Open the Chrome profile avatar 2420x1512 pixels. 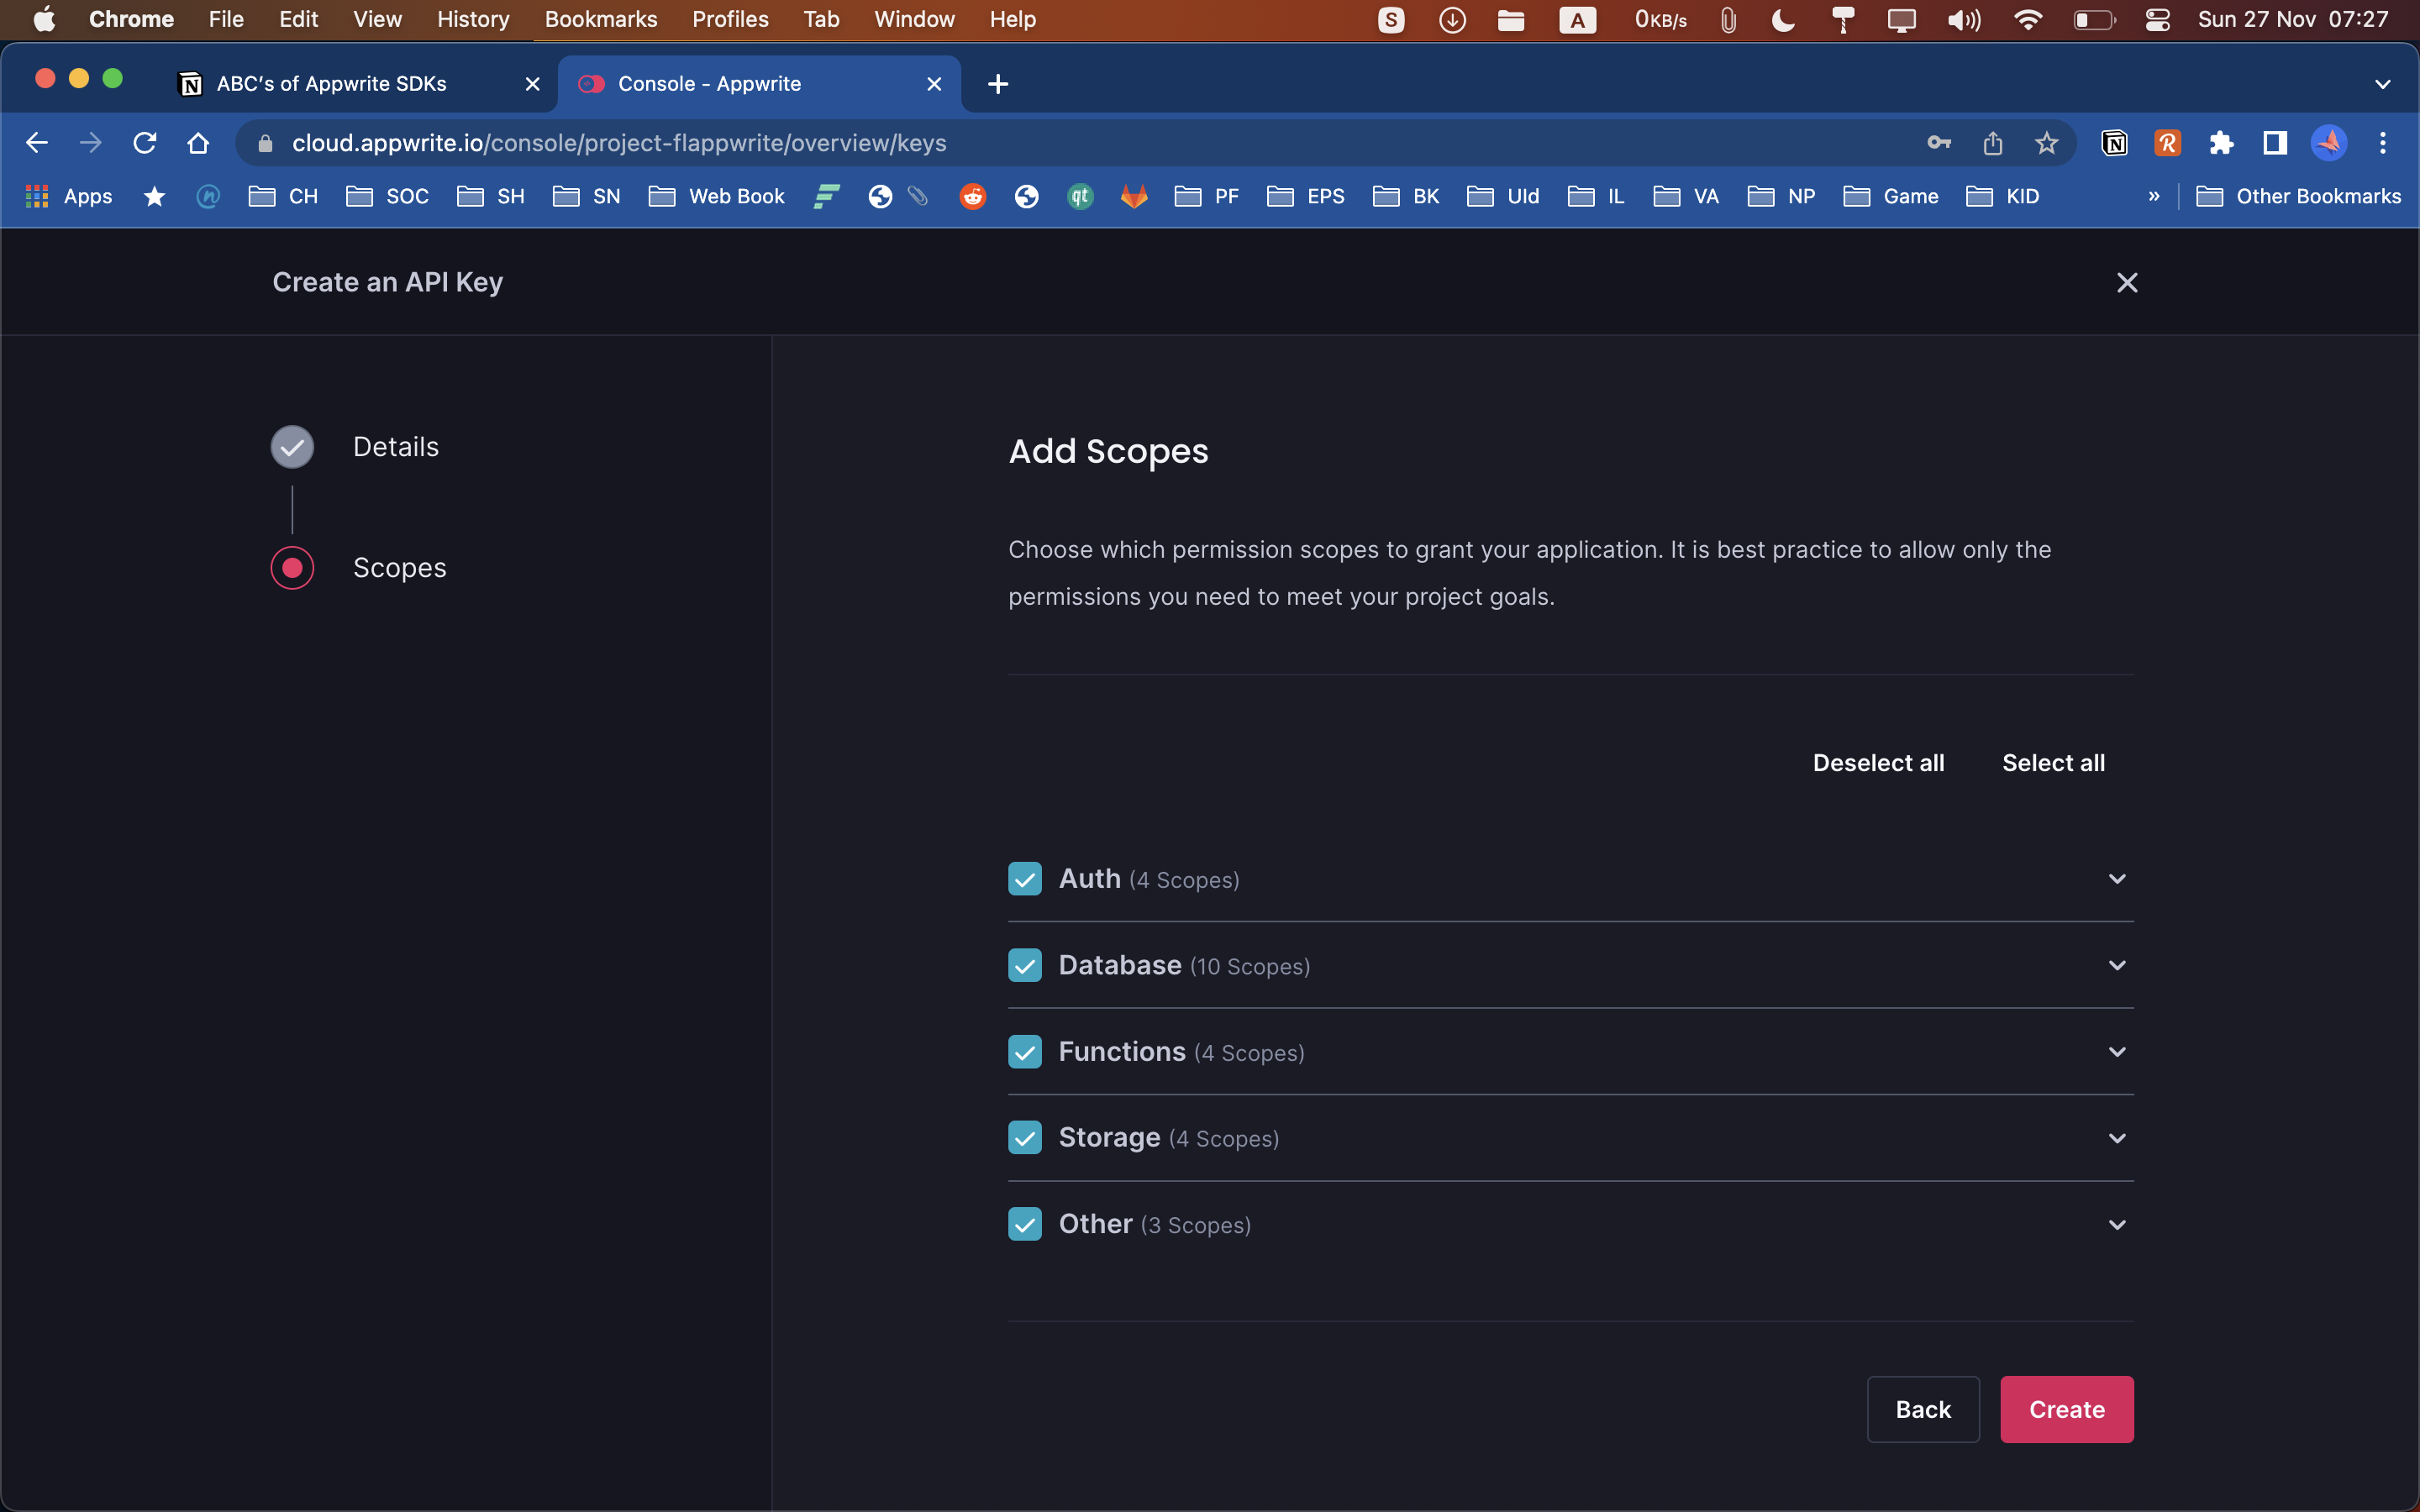2329,143
